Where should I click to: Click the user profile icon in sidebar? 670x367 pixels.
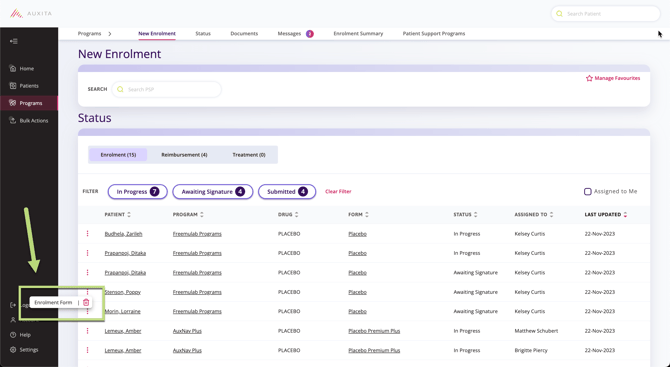tap(13, 320)
